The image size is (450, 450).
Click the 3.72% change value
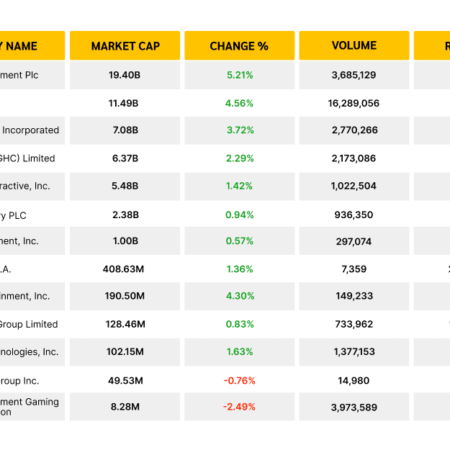[240, 130]
